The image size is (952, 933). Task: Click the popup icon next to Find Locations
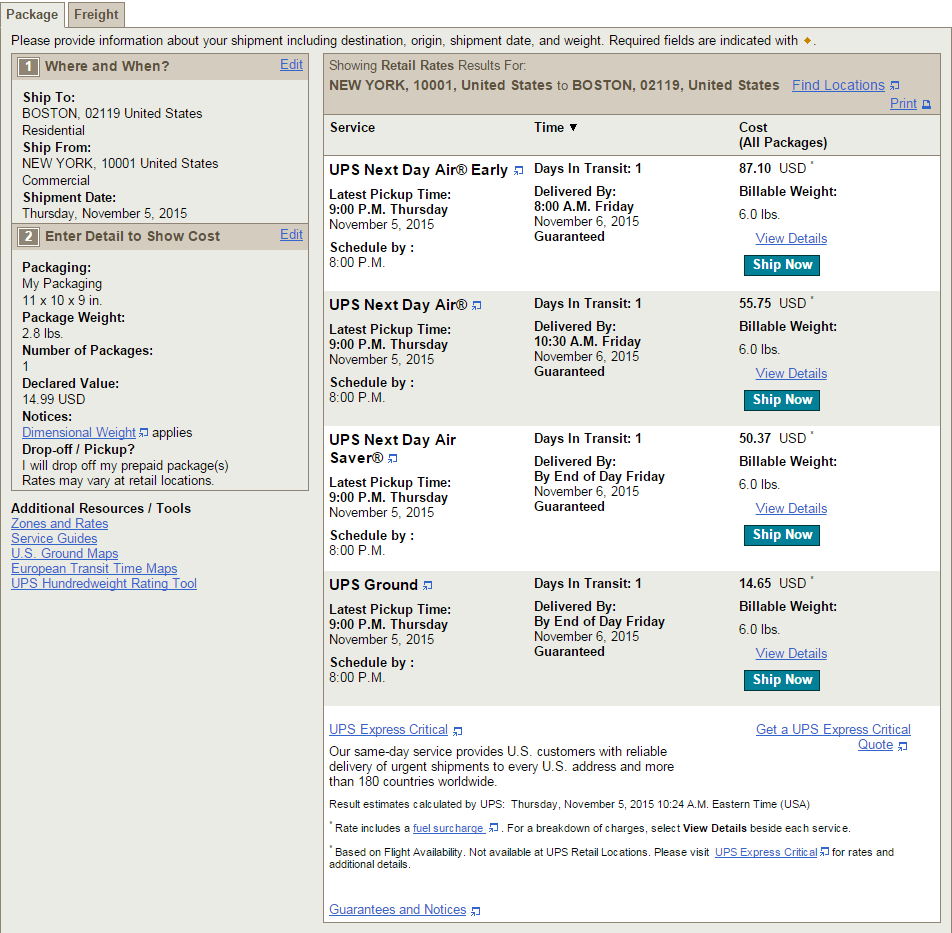(x=895, y=86)
